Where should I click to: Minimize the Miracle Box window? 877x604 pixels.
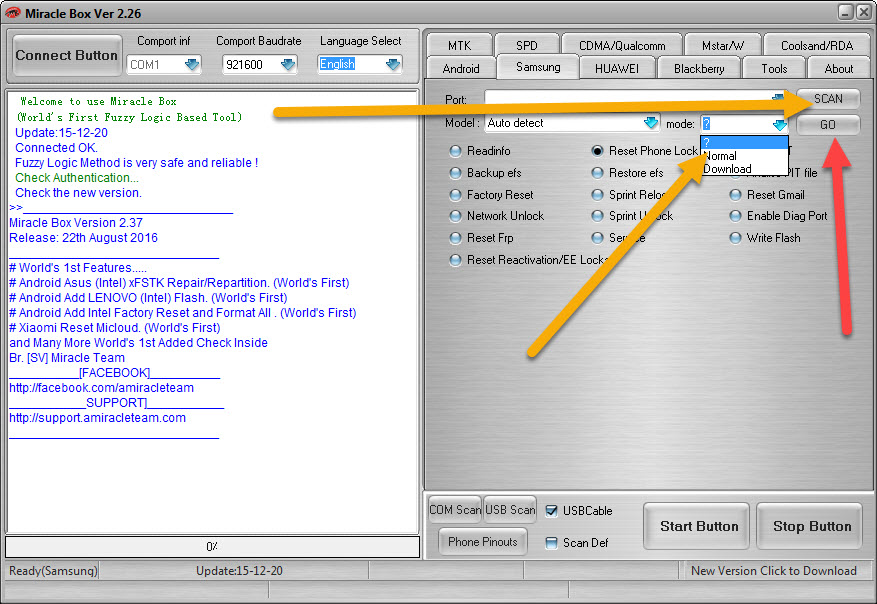(846, 12)
